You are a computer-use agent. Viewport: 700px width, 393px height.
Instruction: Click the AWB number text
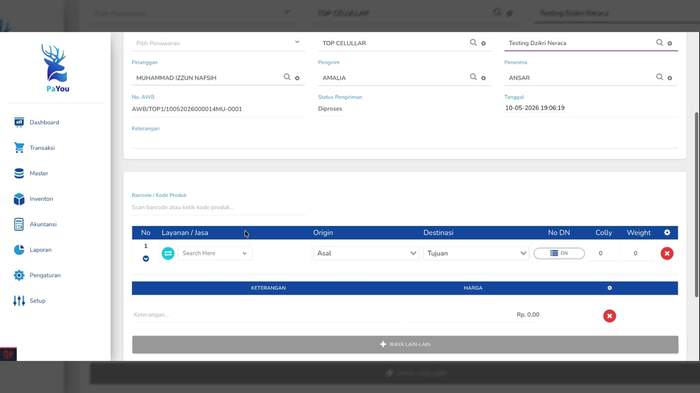187,109
